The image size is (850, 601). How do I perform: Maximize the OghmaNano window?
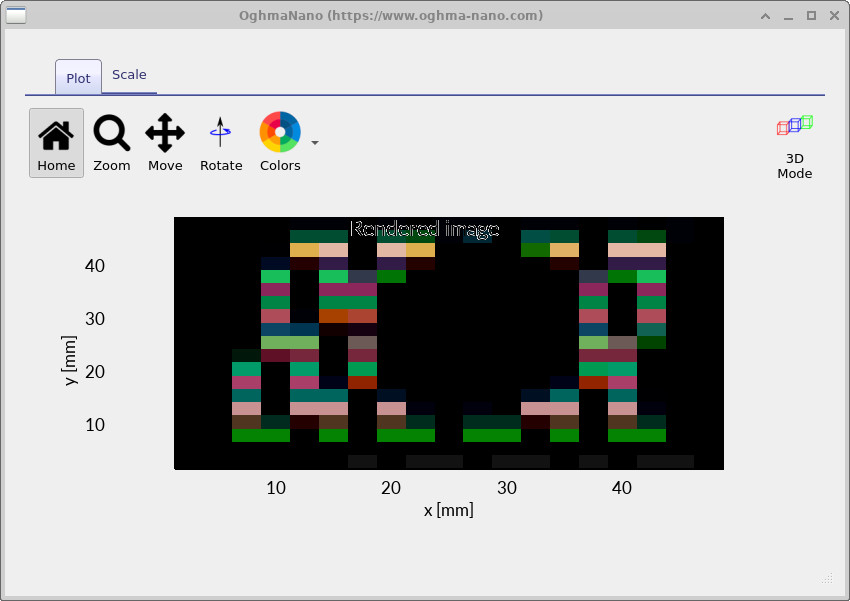(x=811, y=15)
